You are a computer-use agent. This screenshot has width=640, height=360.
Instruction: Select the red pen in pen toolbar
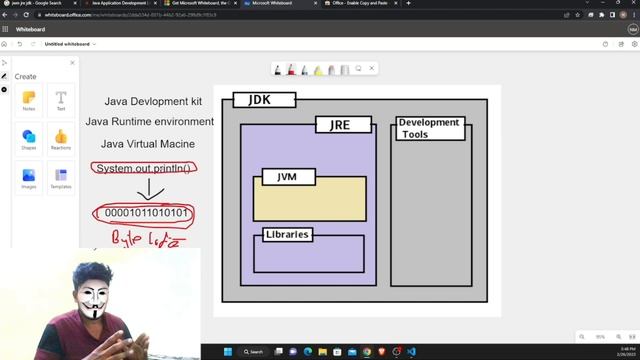pyautogui.click(x=291, y=70)
